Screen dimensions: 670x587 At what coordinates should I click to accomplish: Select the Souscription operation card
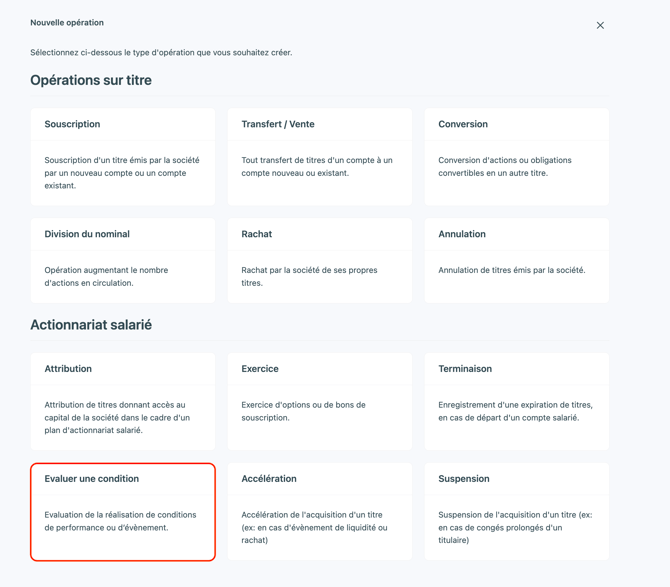coord(123,157)
